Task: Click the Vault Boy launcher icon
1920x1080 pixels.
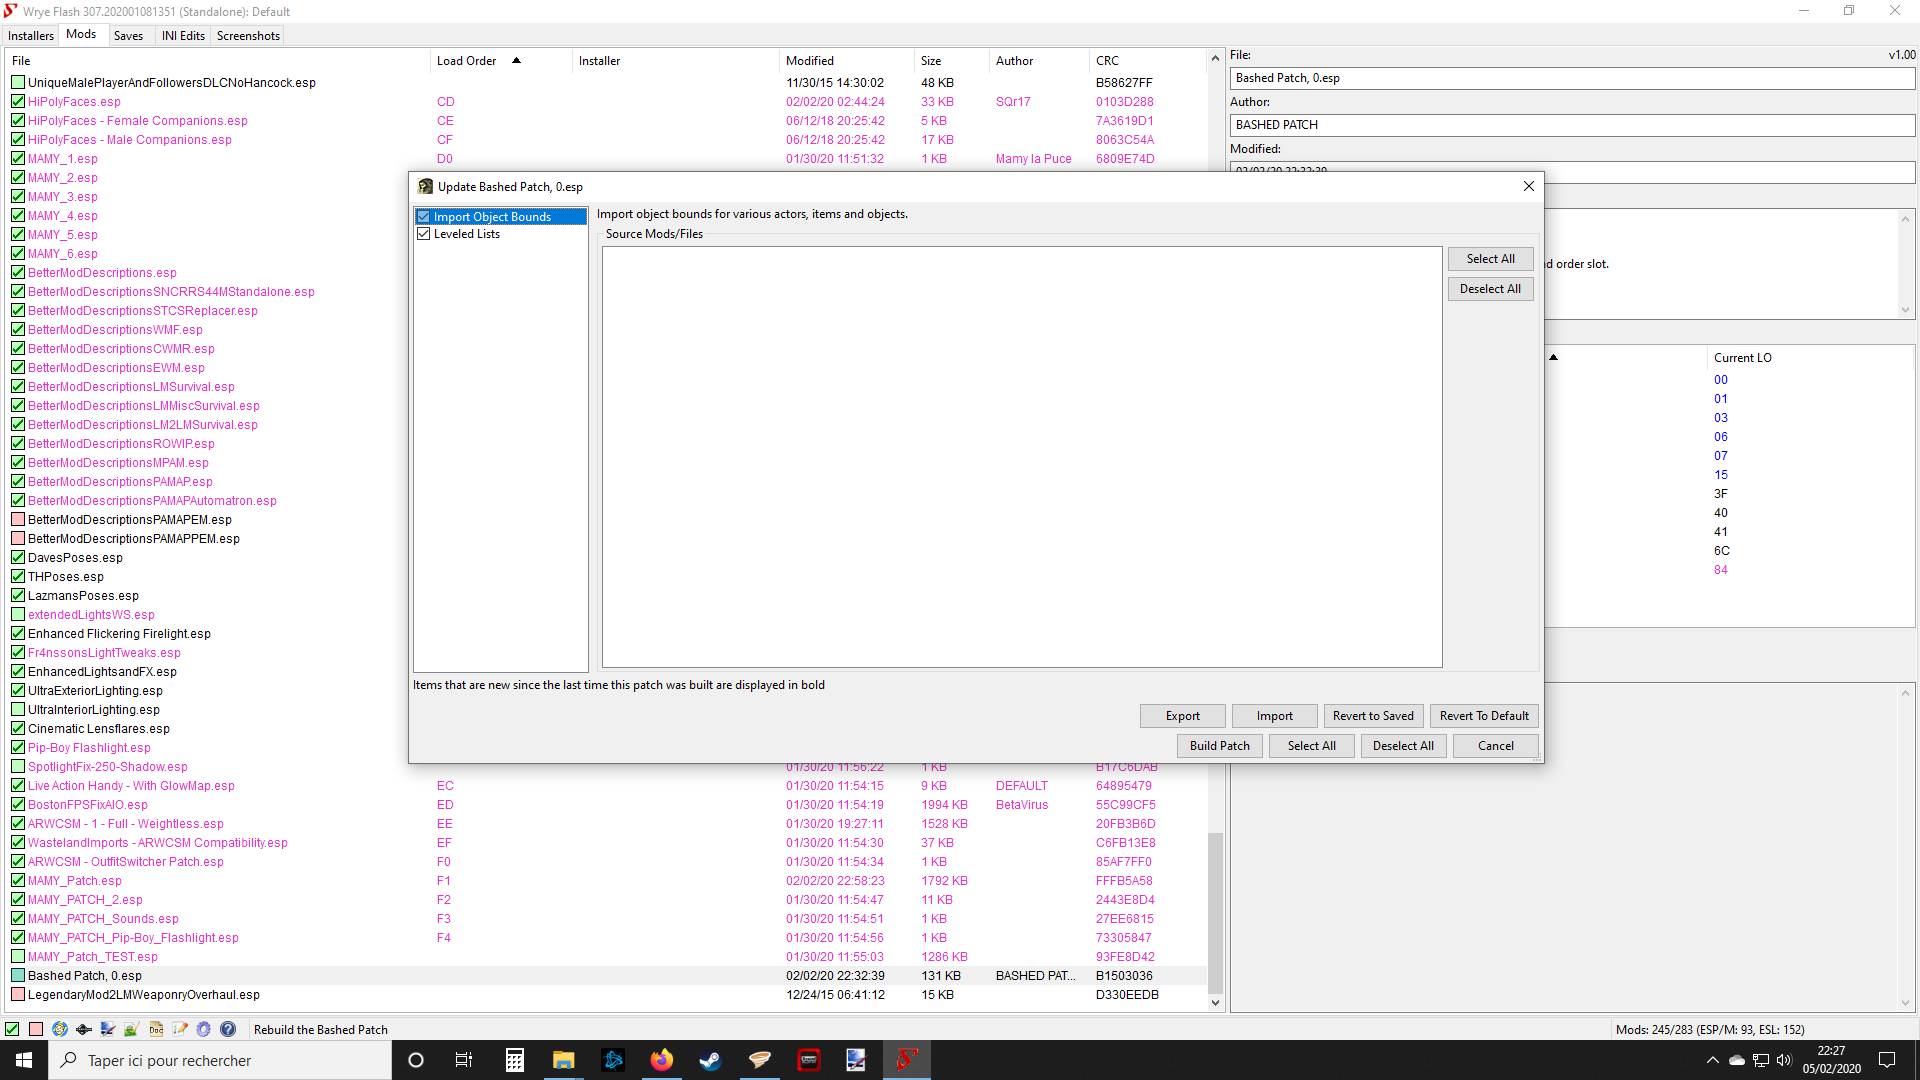Action: tap(60, 1029)
